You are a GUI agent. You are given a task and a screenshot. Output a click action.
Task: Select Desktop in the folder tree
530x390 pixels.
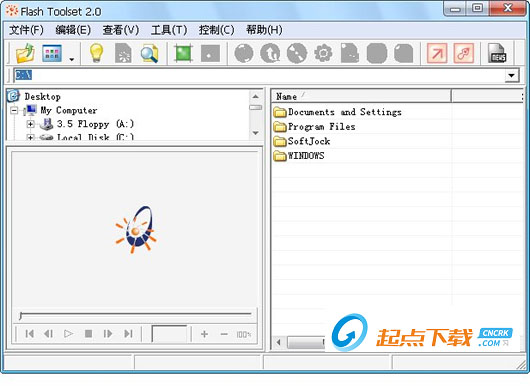point(43,97)
